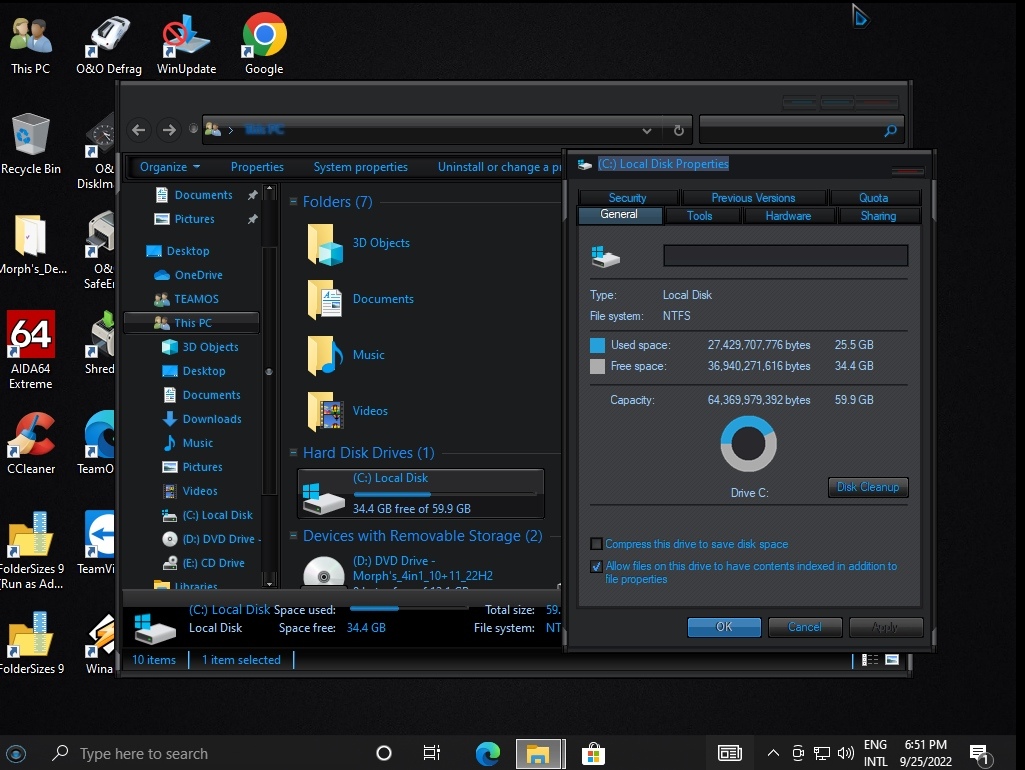
Task: Open Microsoft Edge from the taskbar
Action: pos(487,753)
